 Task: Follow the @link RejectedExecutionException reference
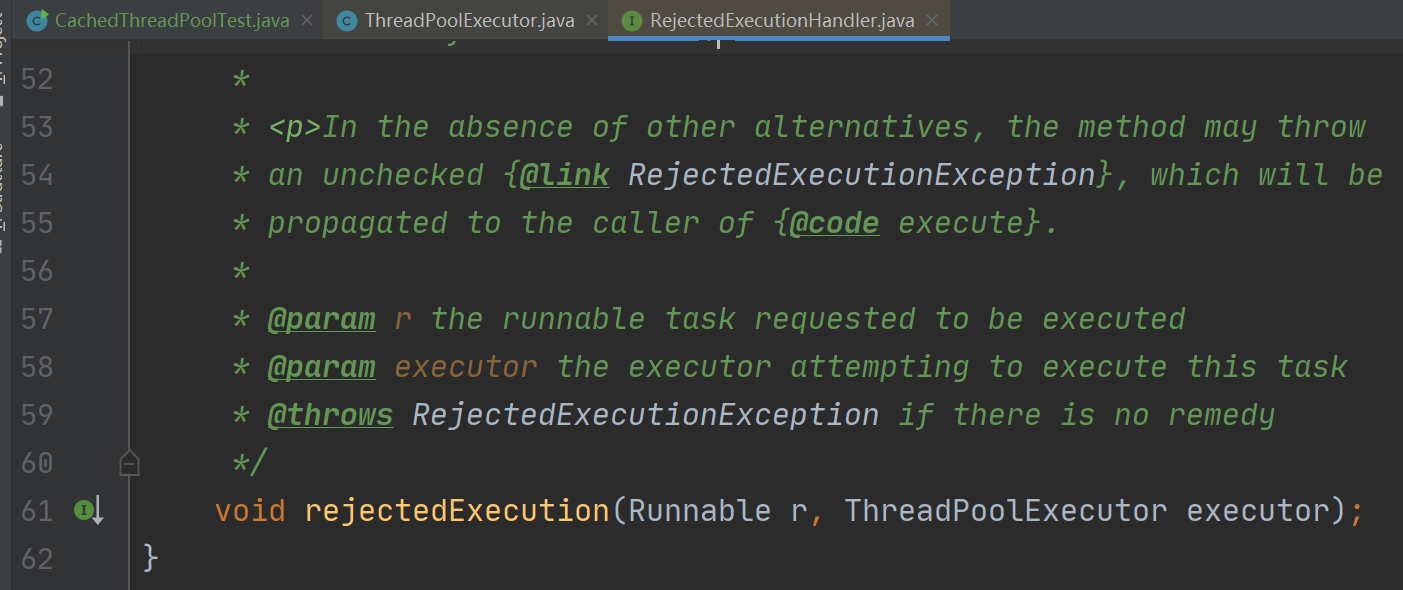[x=861, y=175]
